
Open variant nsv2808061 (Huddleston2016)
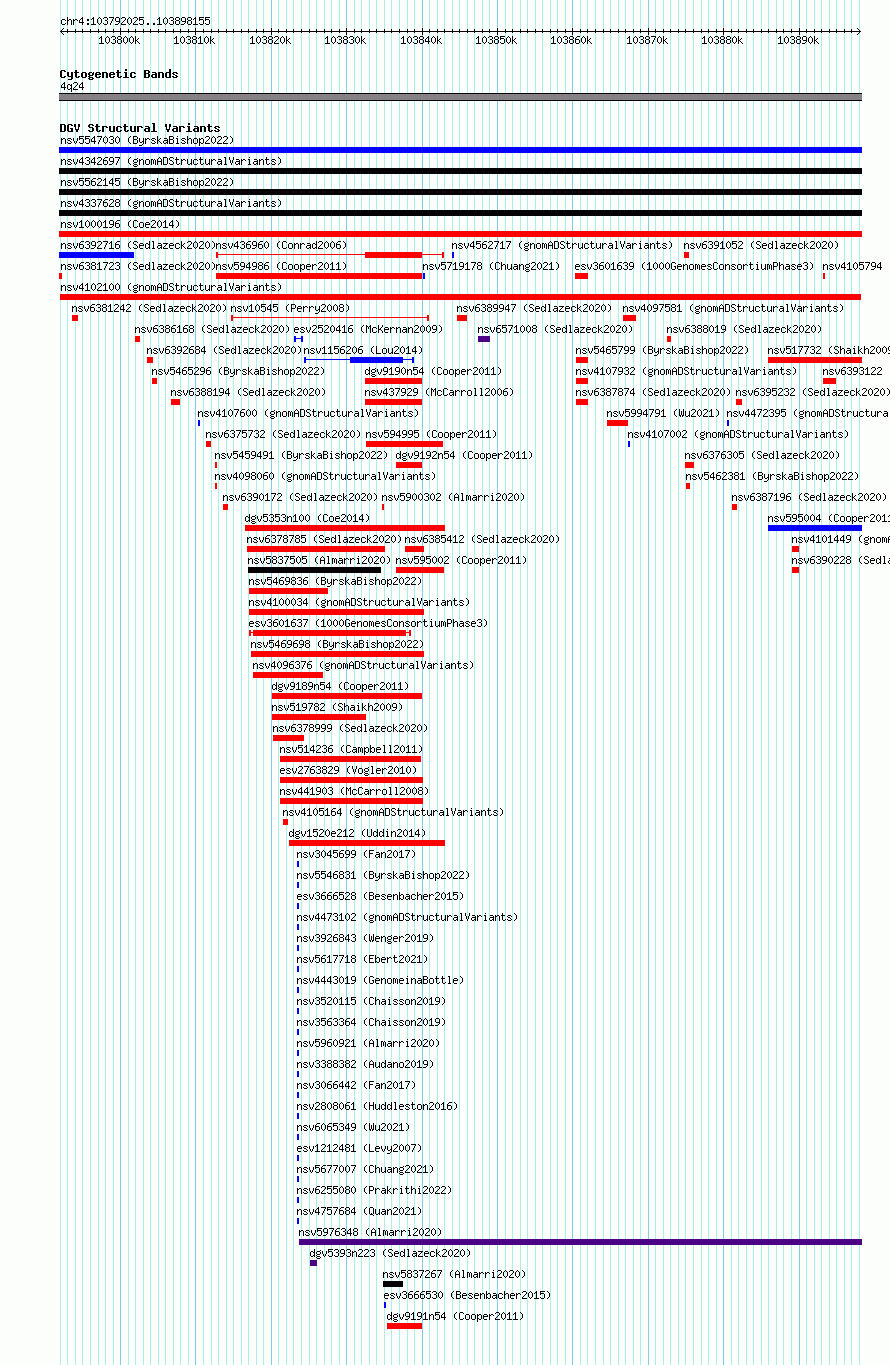tap(377, 1106)
